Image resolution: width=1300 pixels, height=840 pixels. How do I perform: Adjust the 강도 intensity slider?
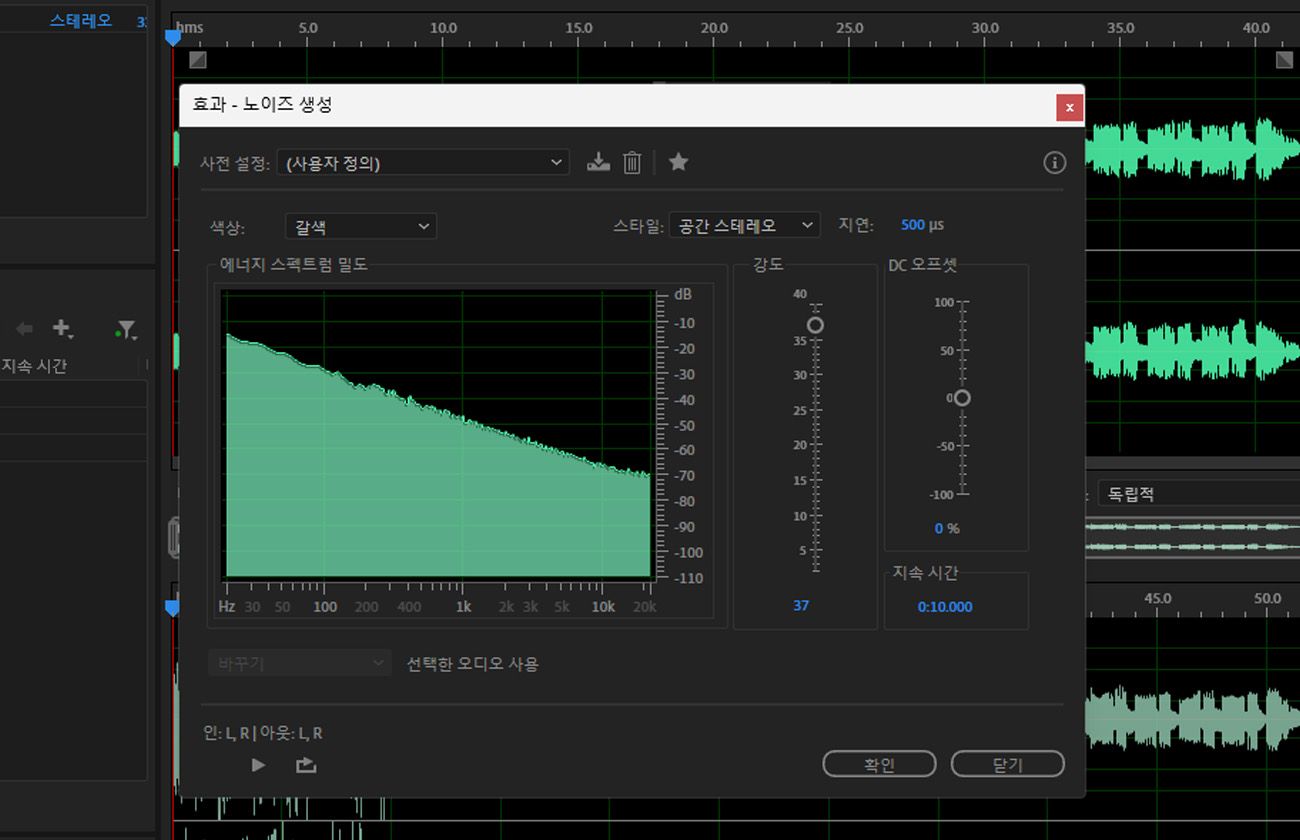coord(815,324)
